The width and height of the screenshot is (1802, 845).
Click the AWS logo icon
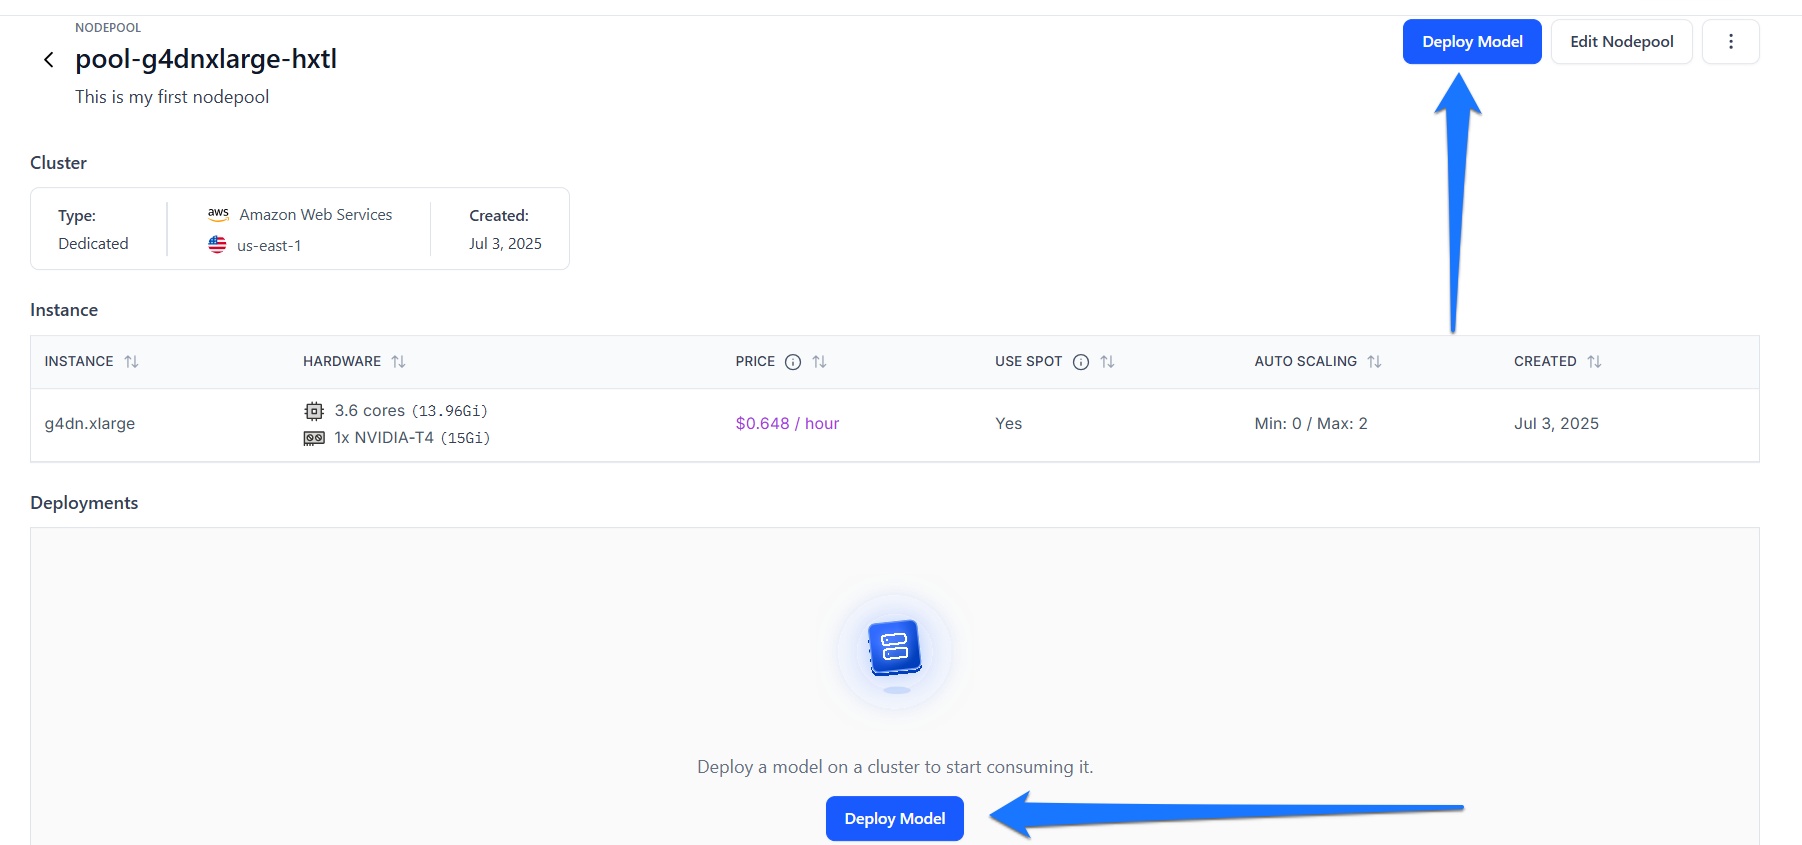(218, 214)
